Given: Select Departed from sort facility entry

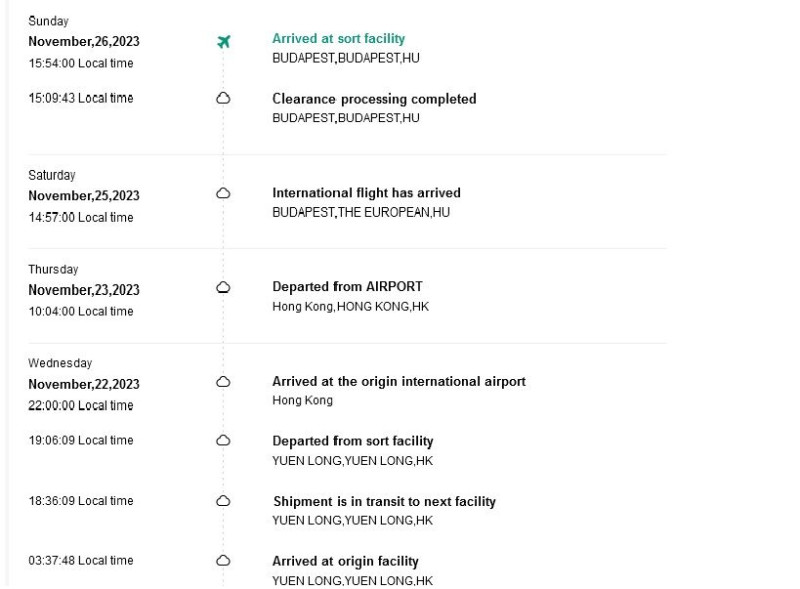Looking at the screenshot, I should pyautogui.click(x=353, y=441).
